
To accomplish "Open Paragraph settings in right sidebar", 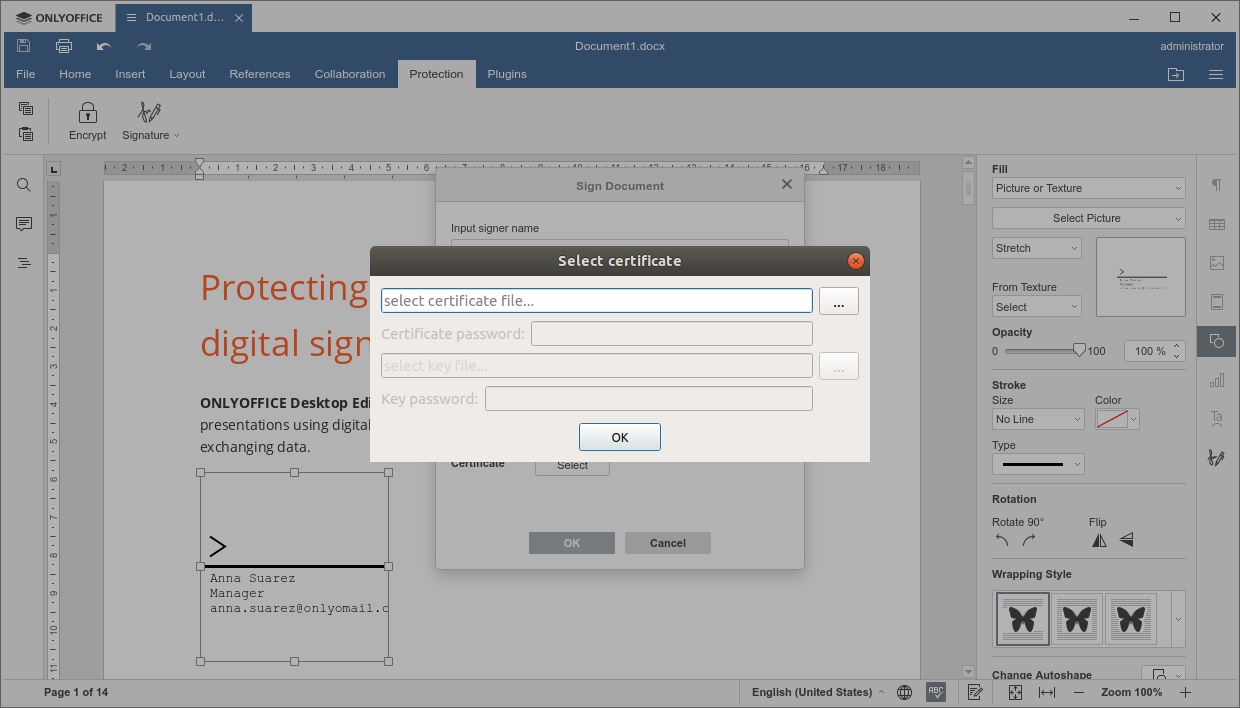I will [1217, 185].
